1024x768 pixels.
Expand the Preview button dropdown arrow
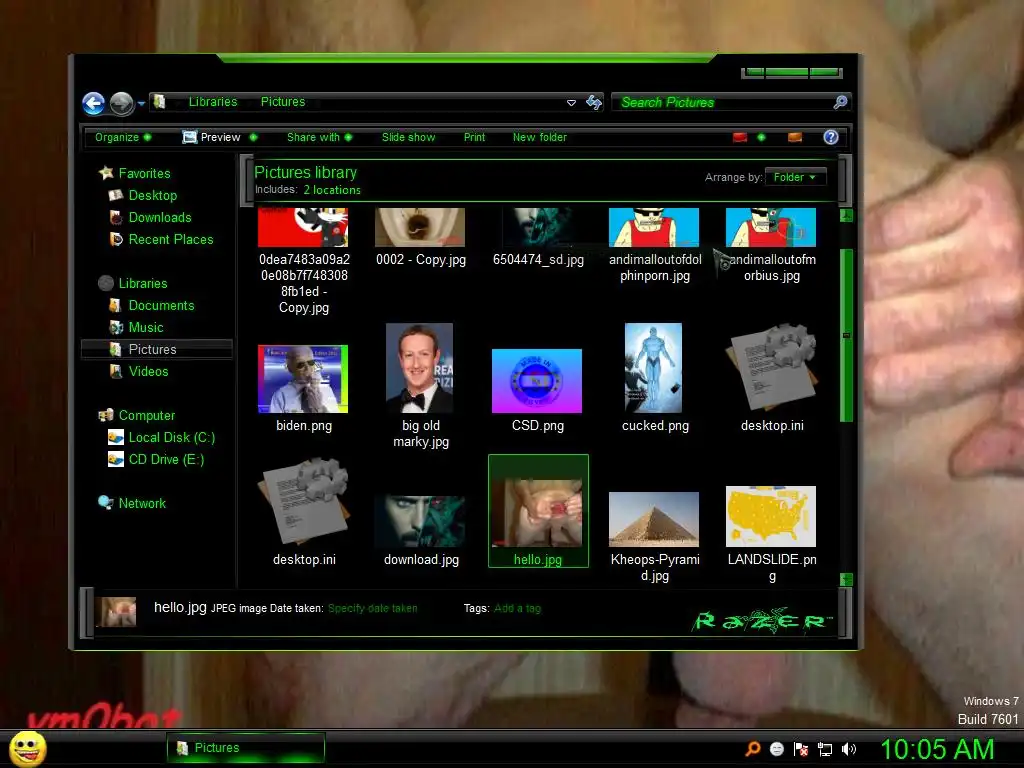pos(253,137)
